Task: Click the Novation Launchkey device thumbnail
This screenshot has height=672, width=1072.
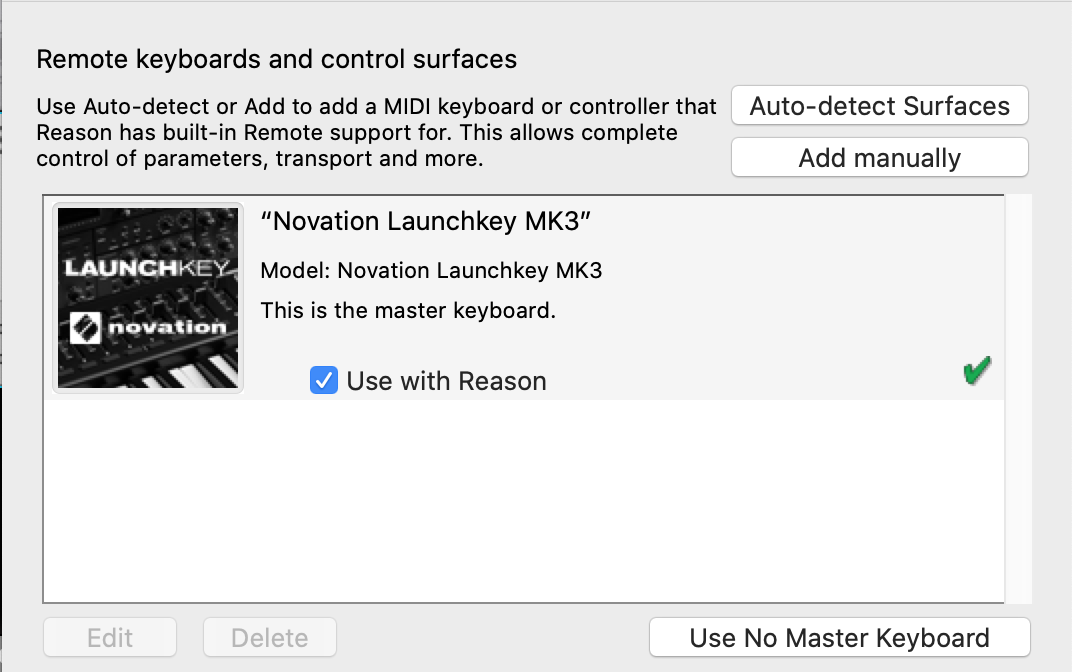Action: click(147, 297)
